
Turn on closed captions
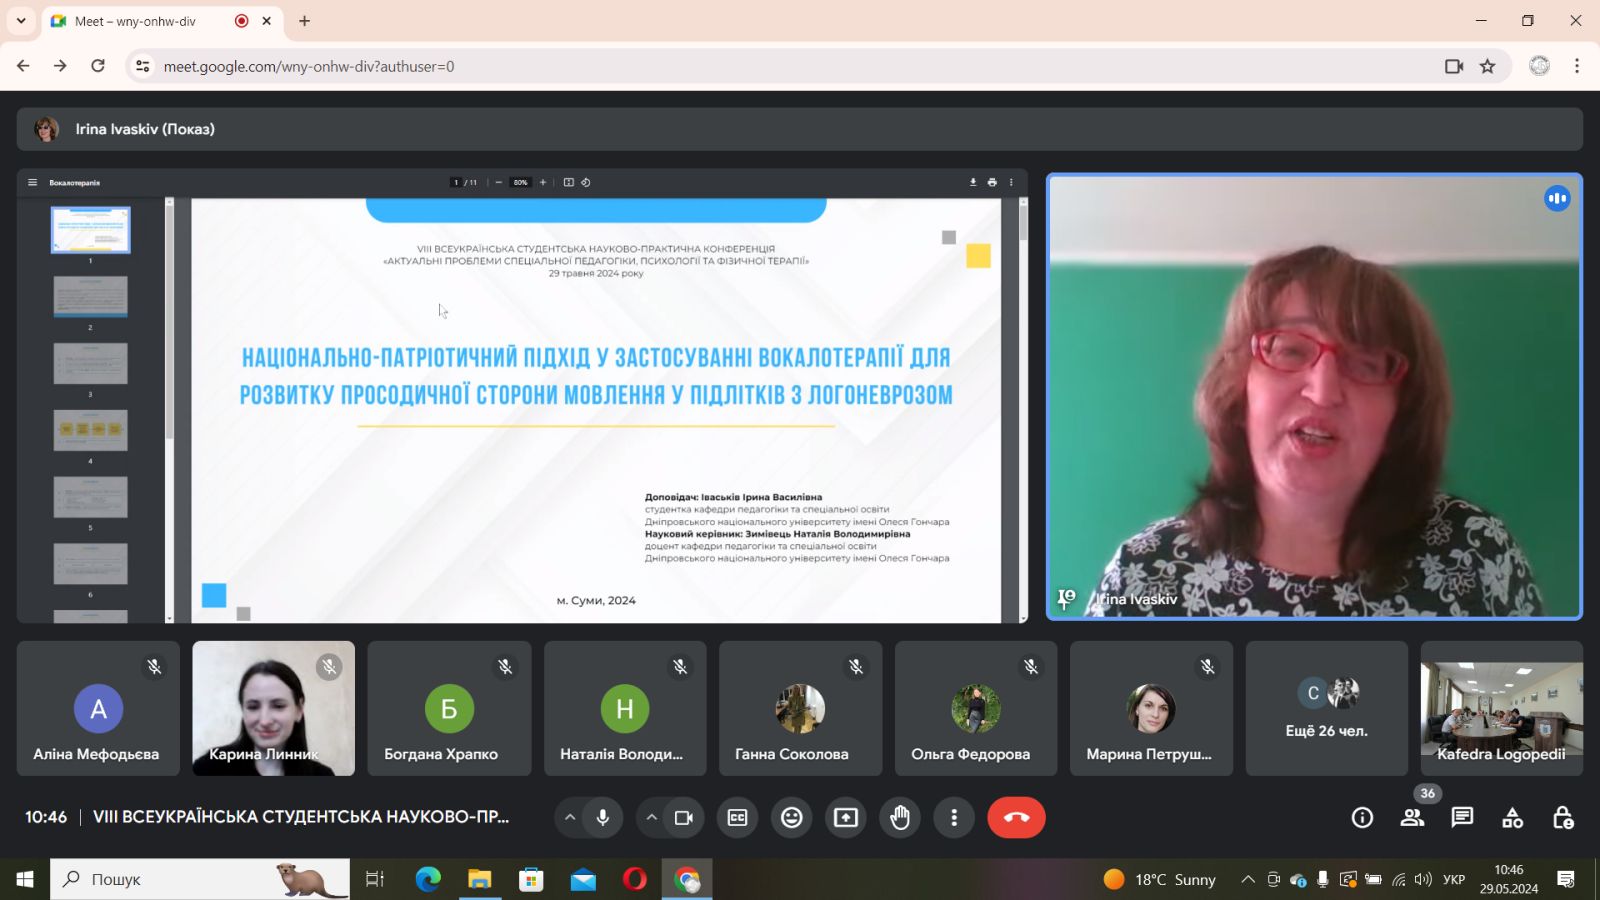pyautogui.click(x=737, y=818)
